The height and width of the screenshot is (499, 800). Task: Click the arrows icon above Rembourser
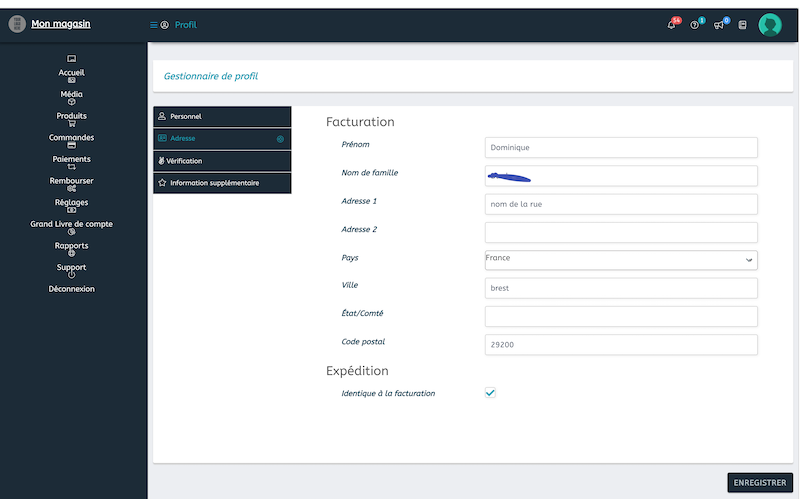coord(71,166)
